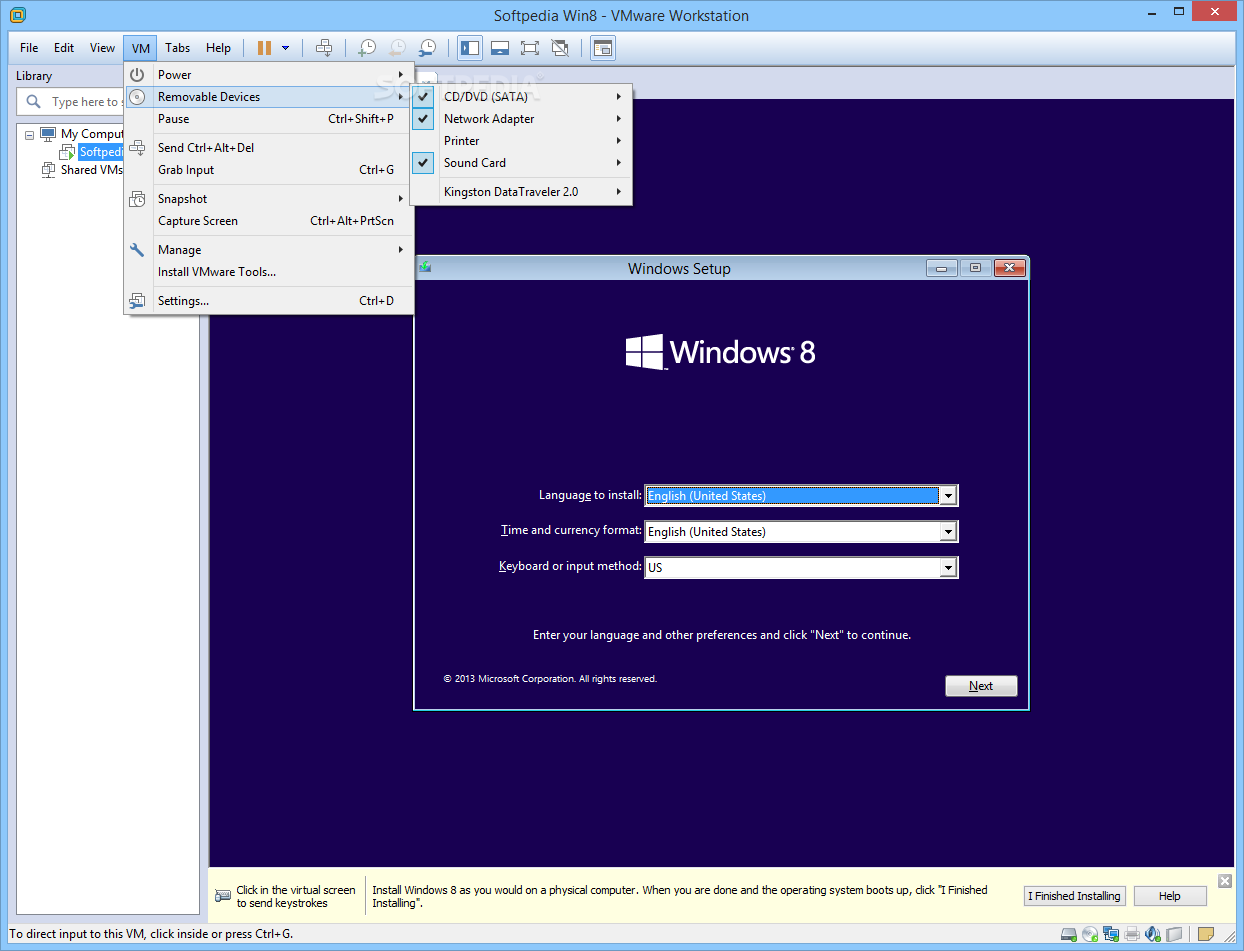
Task: Toggle Network Adapter connected checkmark
Action: (423, 119)
